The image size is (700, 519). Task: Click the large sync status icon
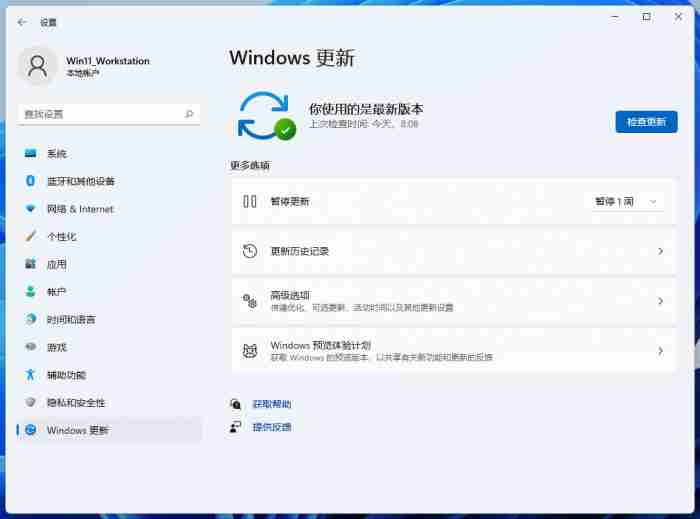point(267,116)
